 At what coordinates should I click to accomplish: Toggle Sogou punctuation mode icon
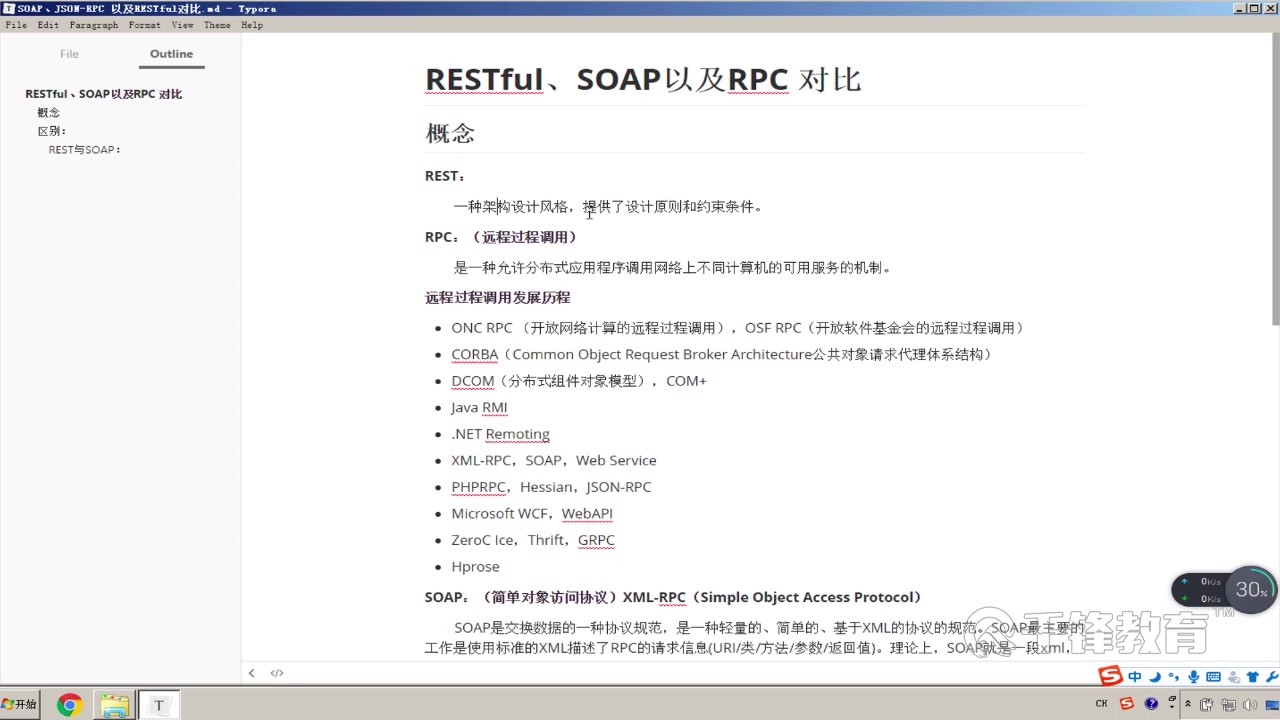click(x=1173, y=677)
